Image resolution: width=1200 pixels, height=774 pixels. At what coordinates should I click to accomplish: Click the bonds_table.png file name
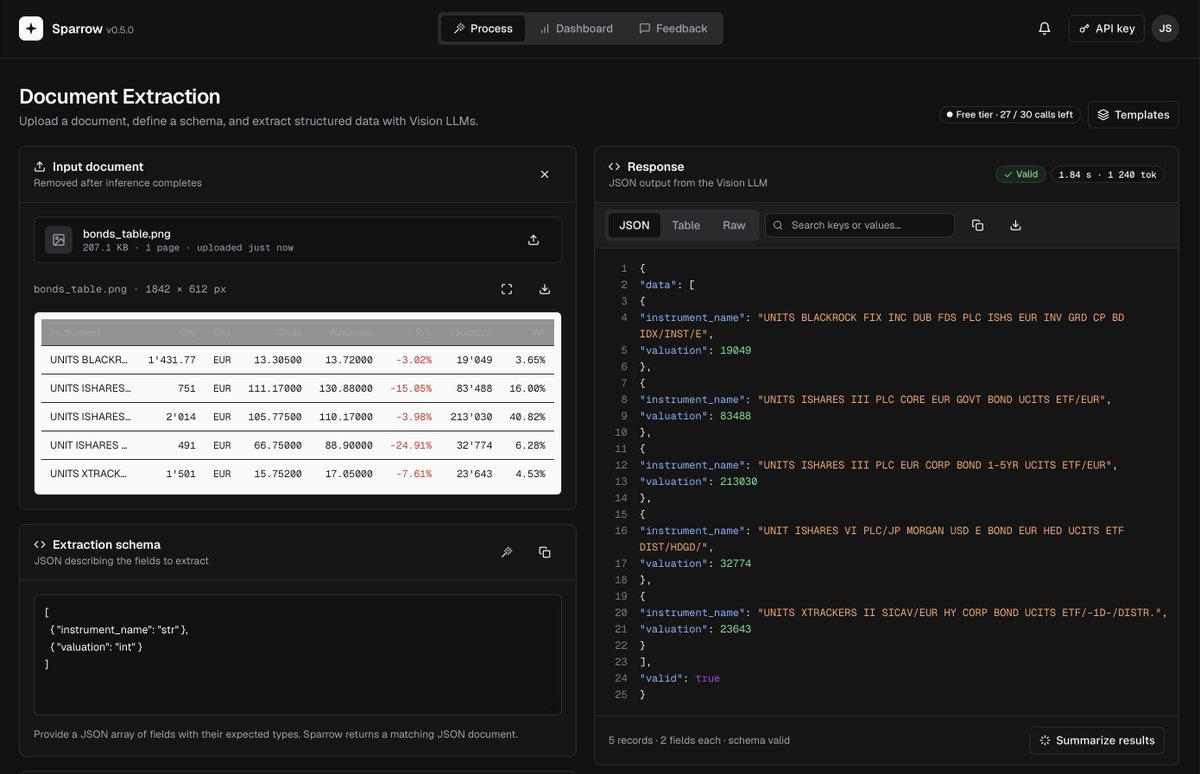click(127, 233)
